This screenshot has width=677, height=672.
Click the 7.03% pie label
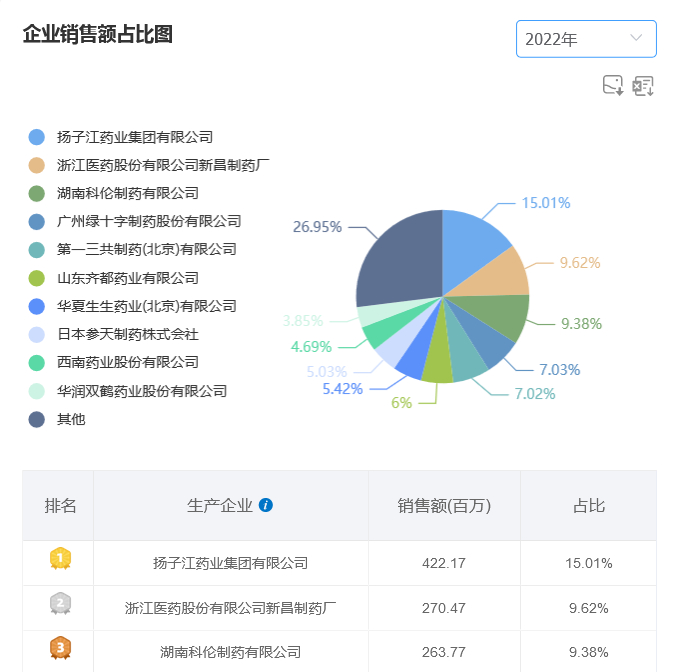(x=560, y=370)
